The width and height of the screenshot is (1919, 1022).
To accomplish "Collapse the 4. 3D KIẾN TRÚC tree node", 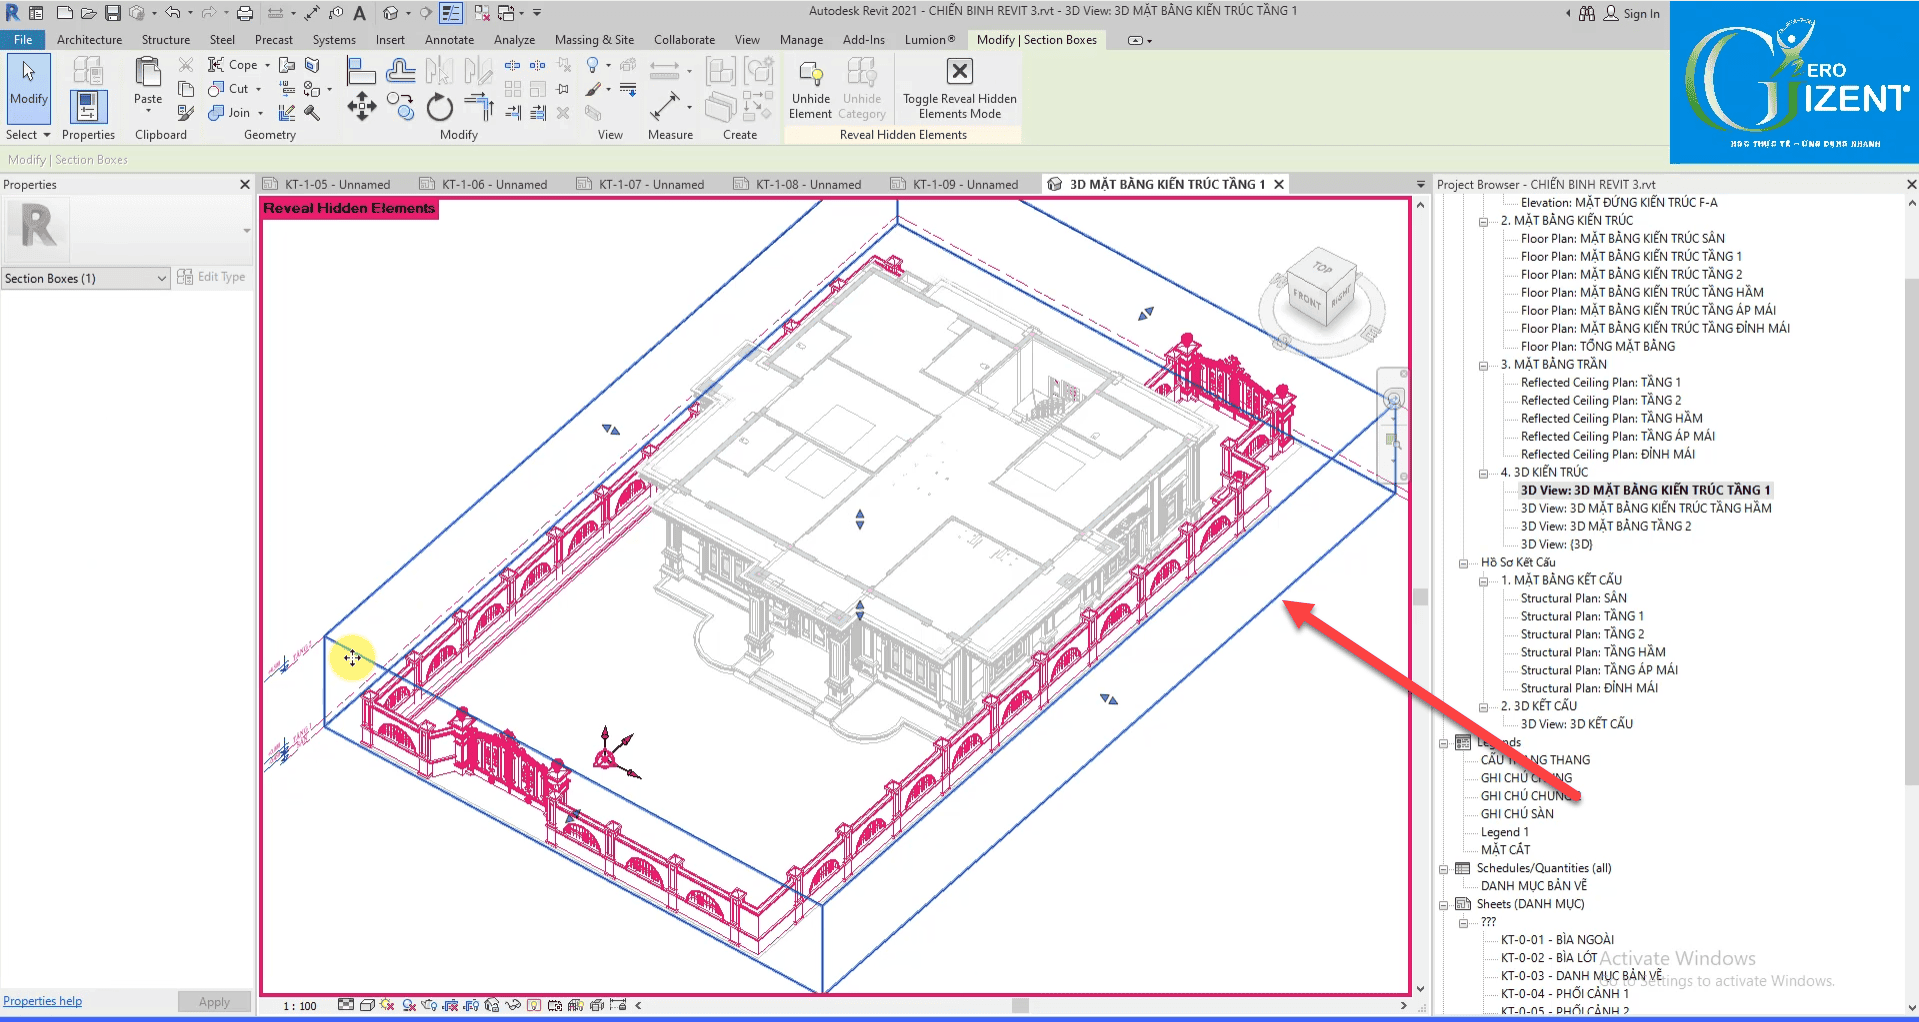I will coord(1484,473).
